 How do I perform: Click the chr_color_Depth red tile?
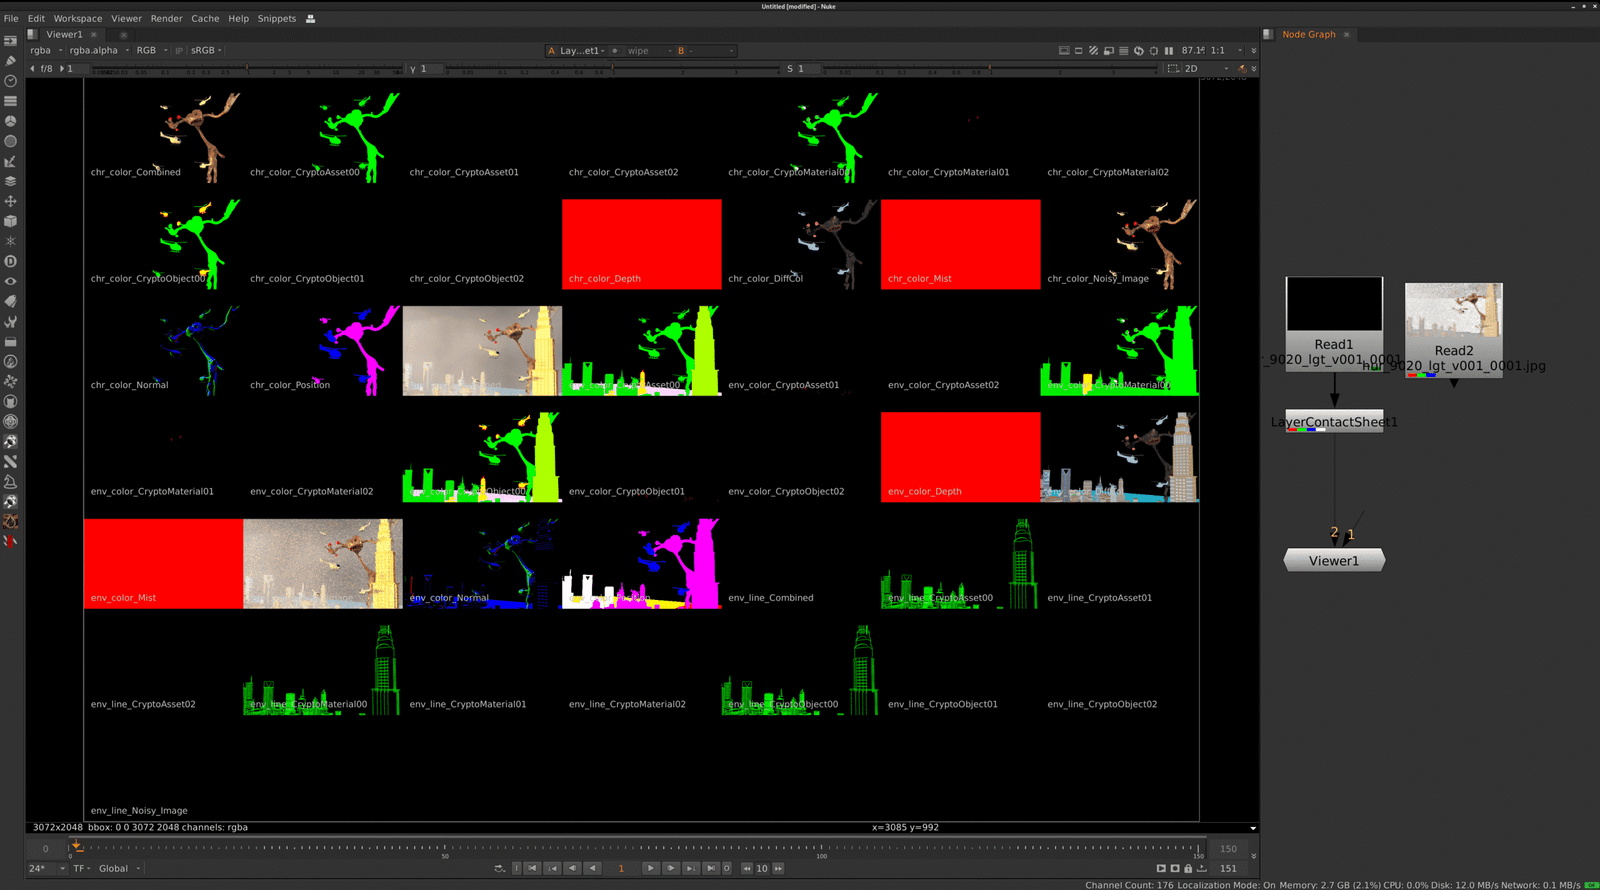coord(641,244)
